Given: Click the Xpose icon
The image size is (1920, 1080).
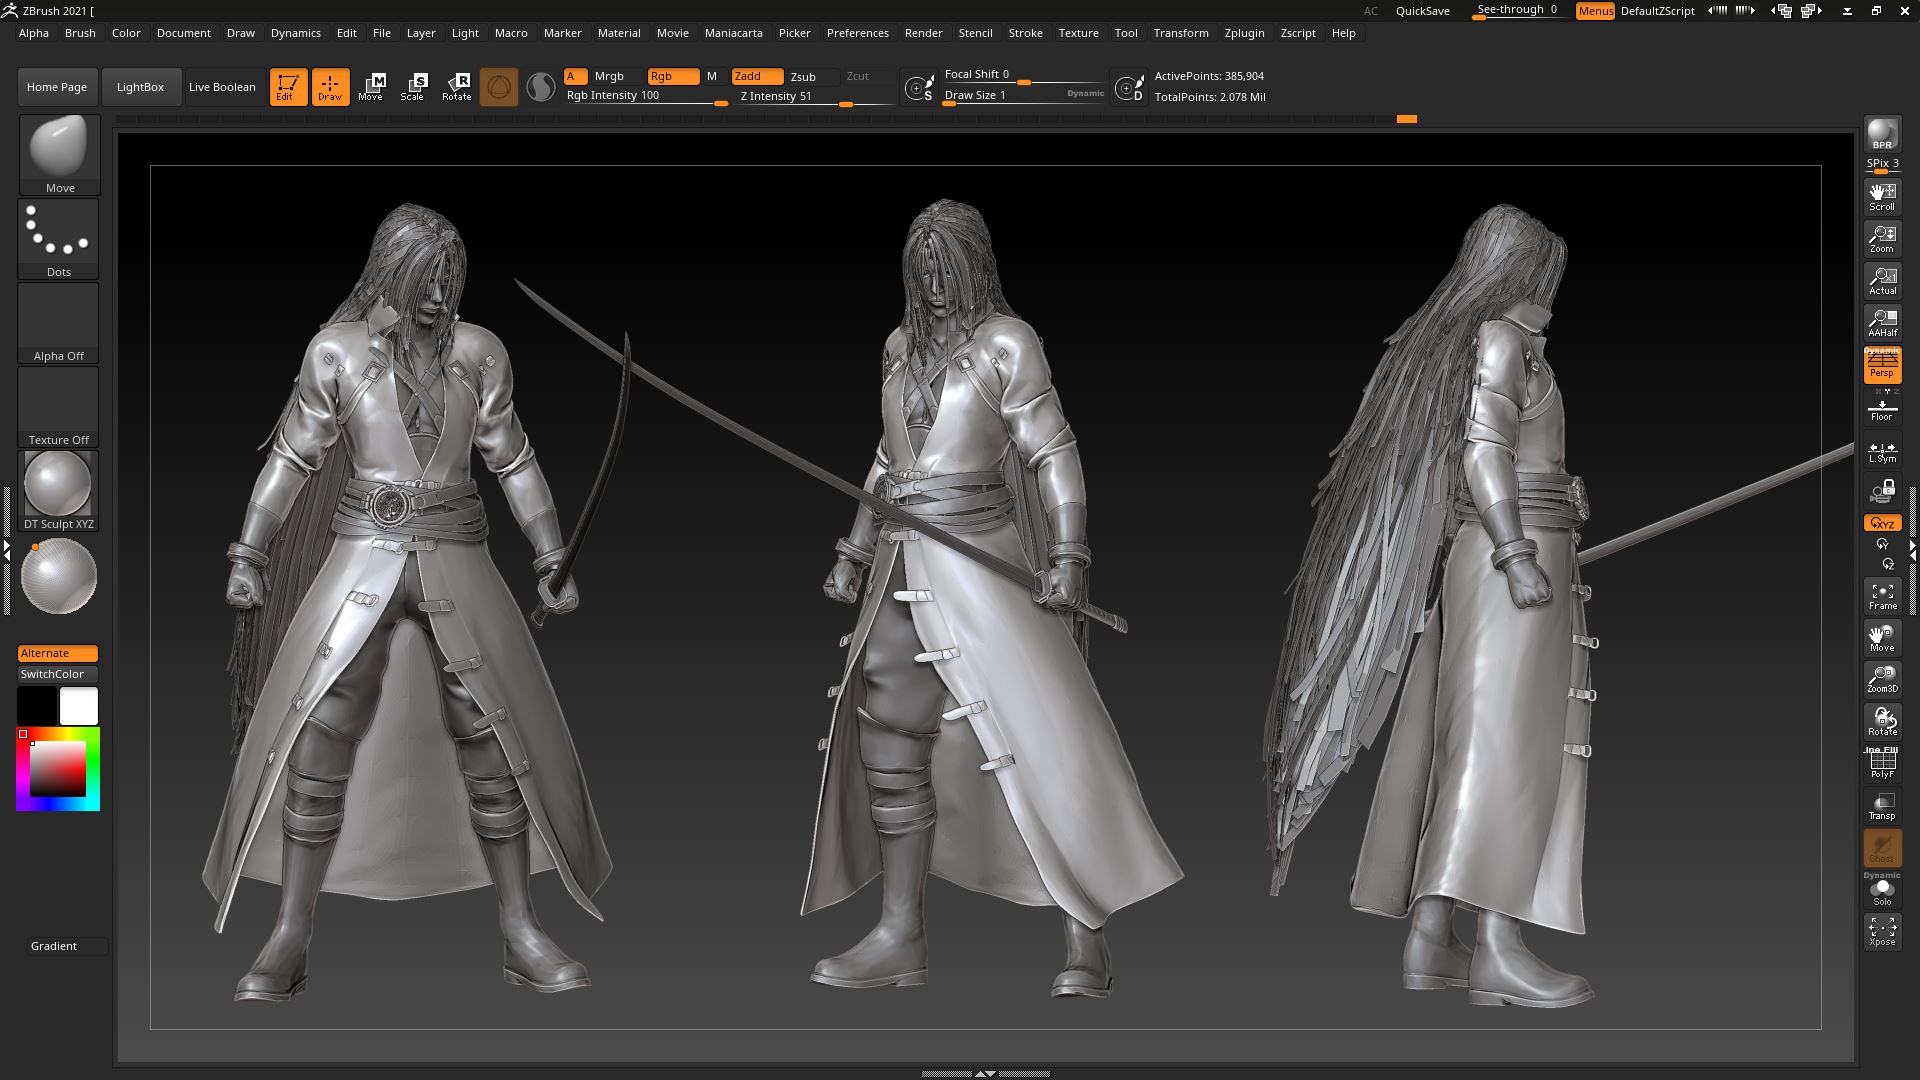Looking at the screenshot, I should click(x=1882, y=931).
